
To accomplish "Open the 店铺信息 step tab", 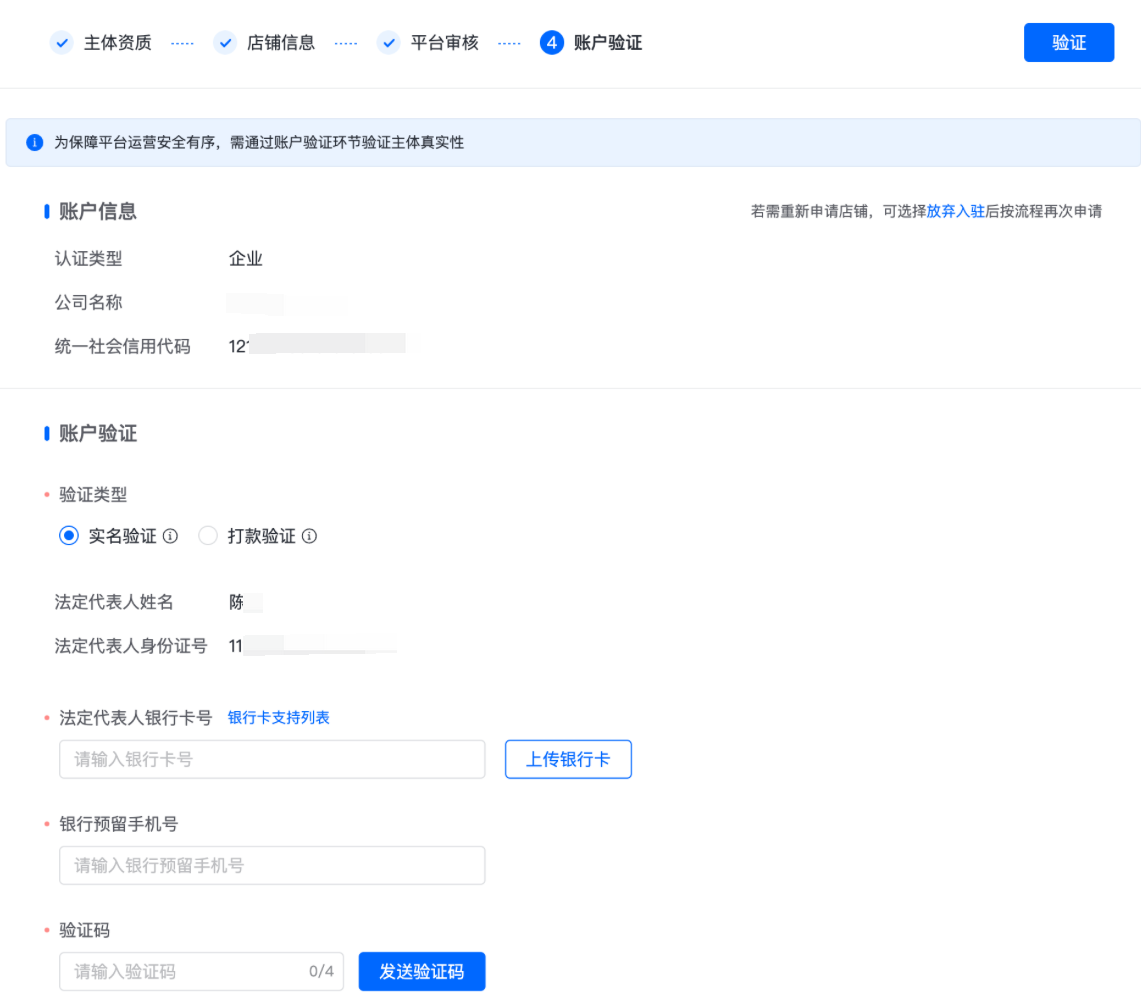I will (281, 43).
